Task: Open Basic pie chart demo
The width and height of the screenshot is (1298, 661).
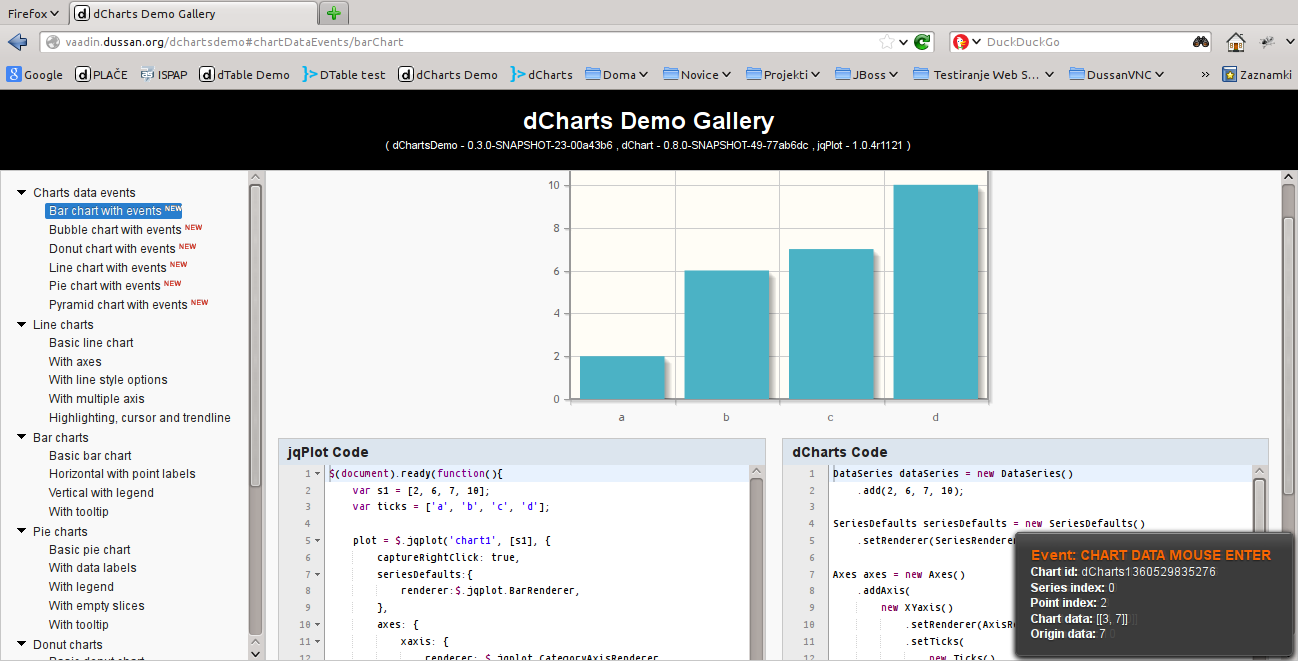Action: [90, 550]
